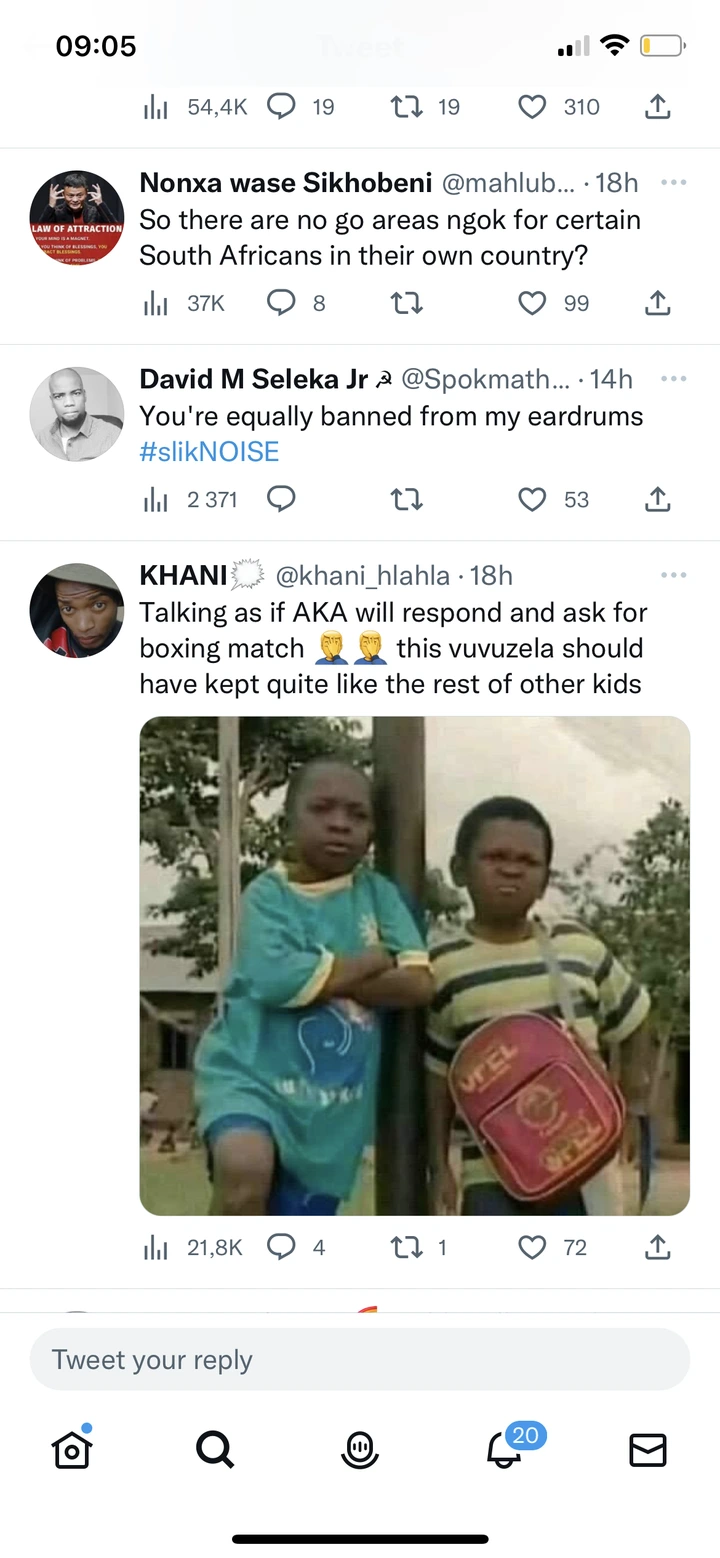720x1558 pixels.
Task: Open the two kids meme image
Action: tap(414, 965)
